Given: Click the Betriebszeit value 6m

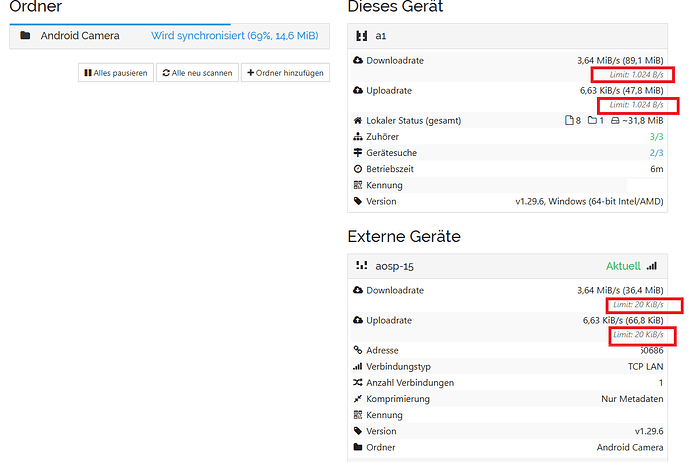Looking at the screenshot, I should [657, 169].
